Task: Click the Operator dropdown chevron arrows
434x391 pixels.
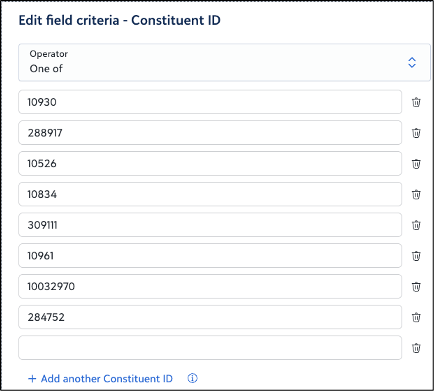Action: pos(412,62)
